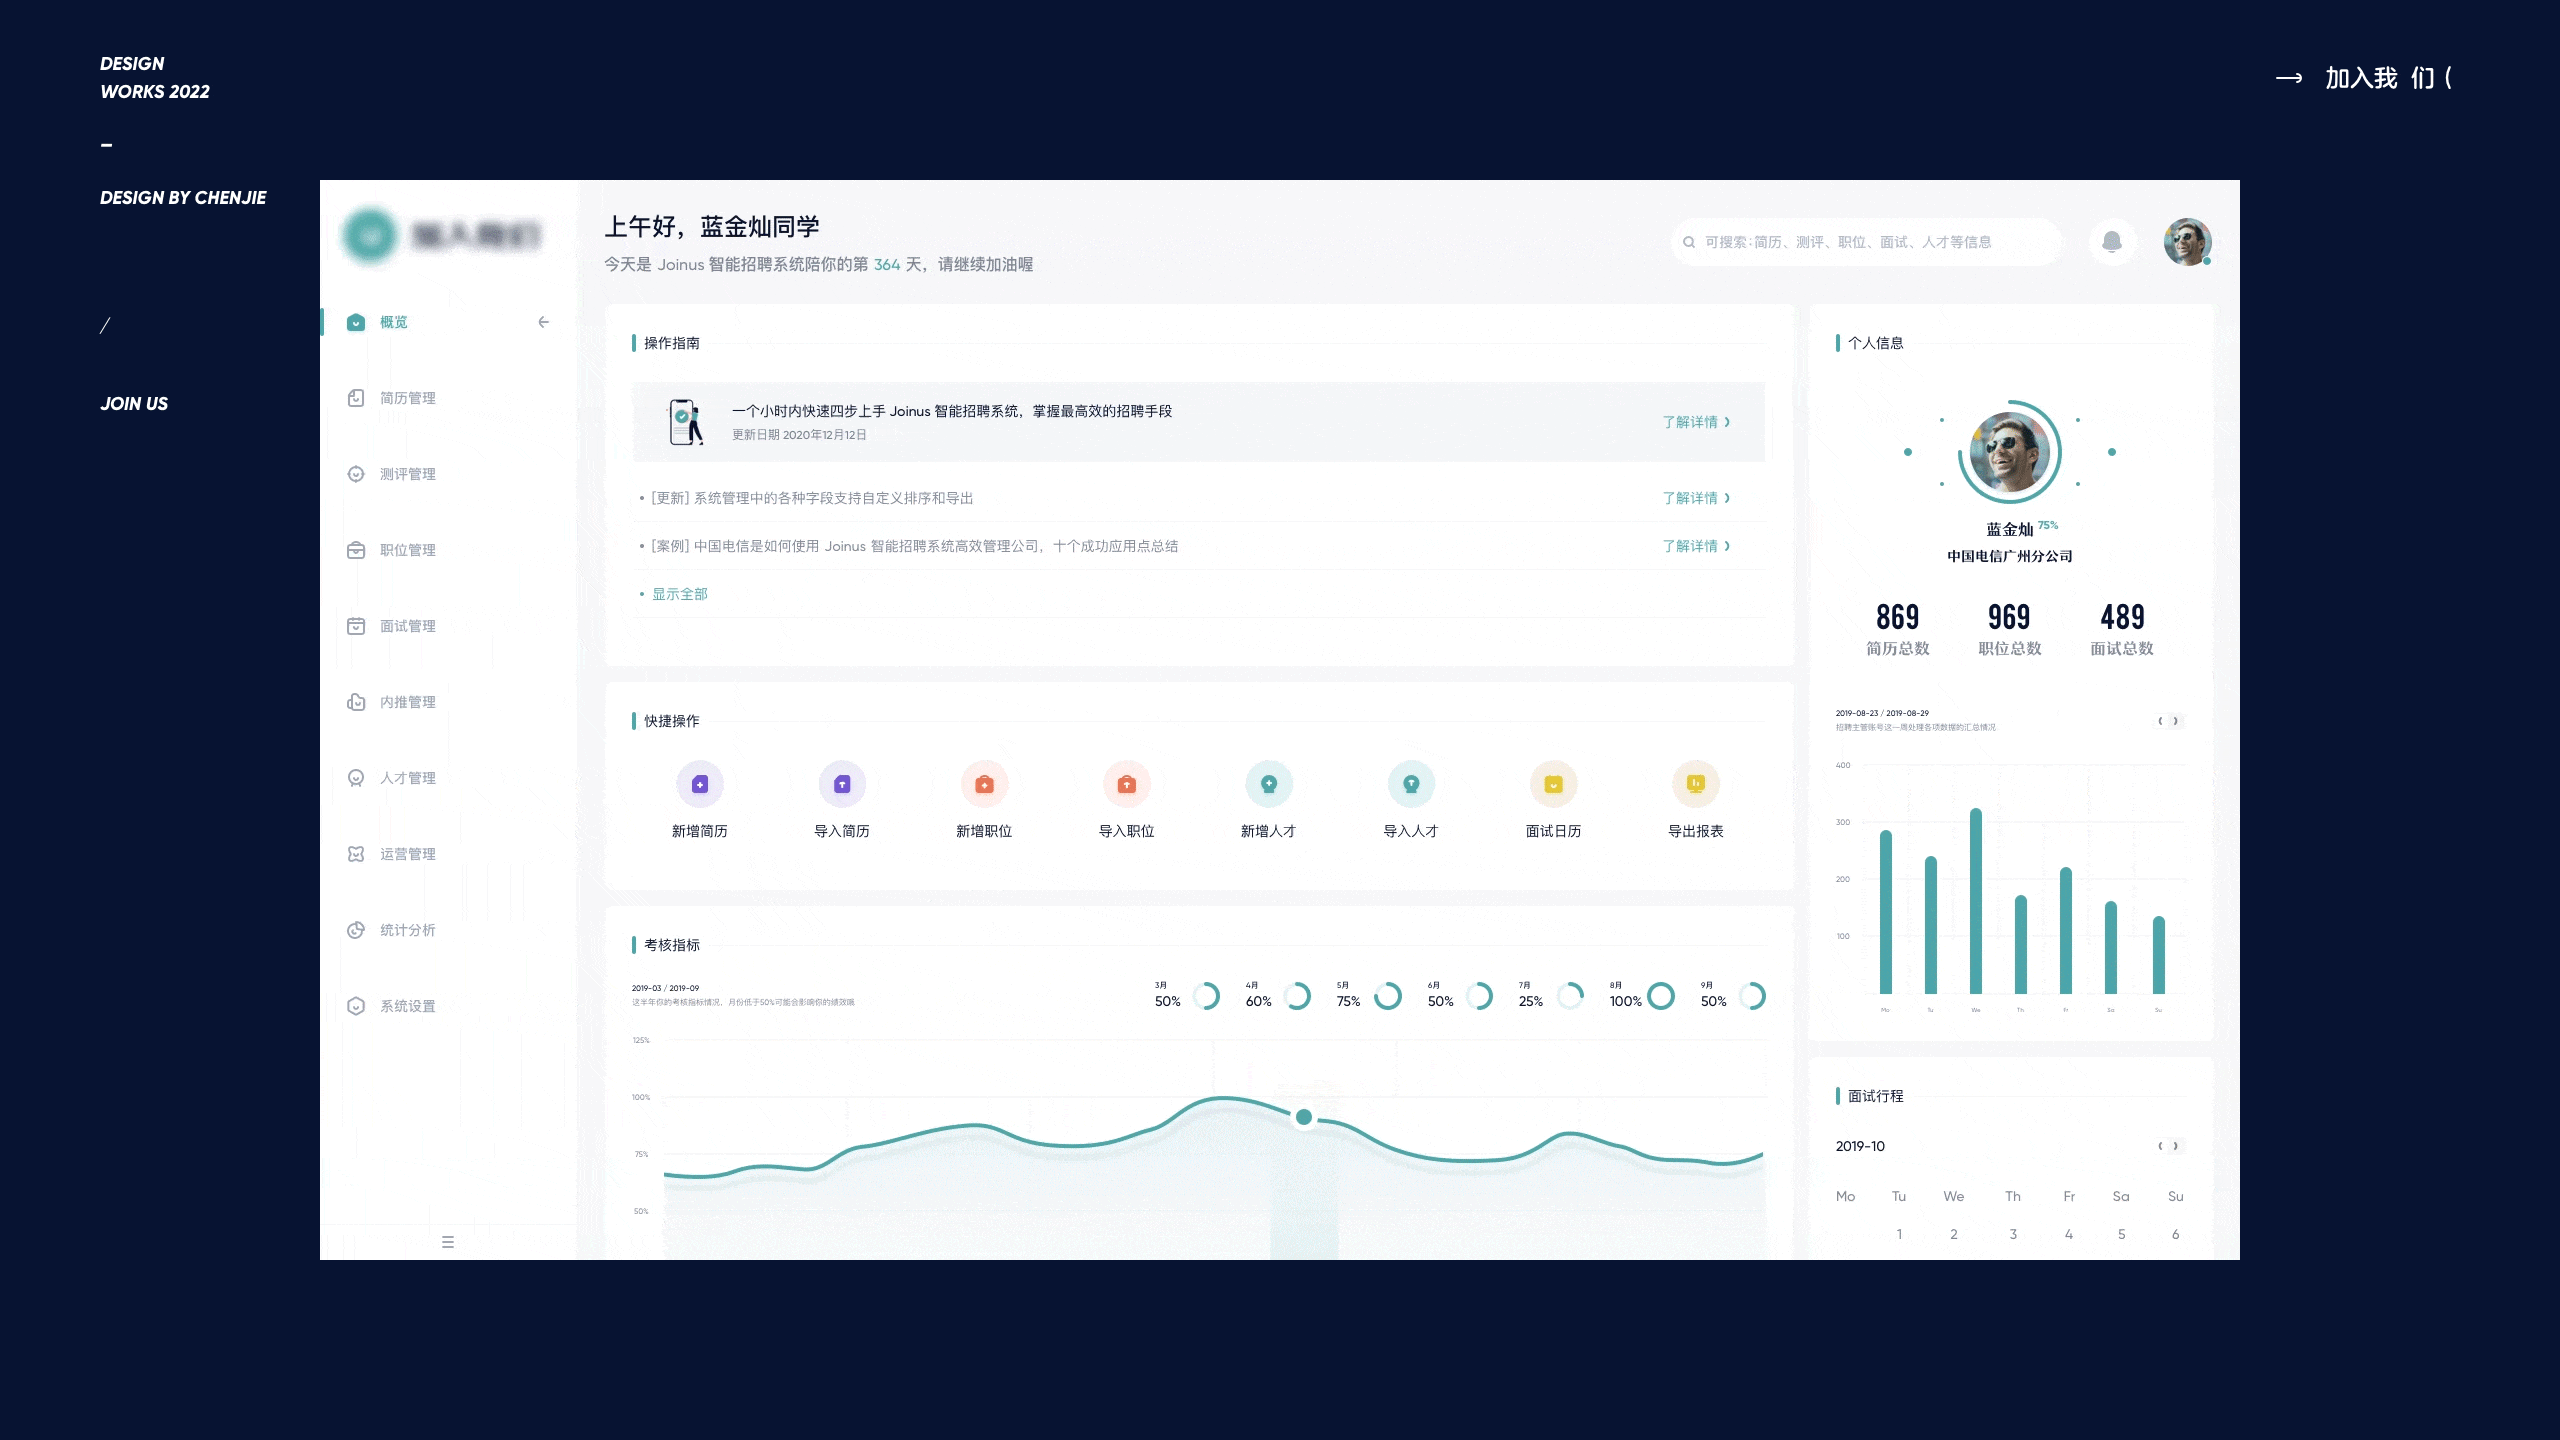2560x1440 pixels.
Task: Collapse sidebar with the left arrow
Action: [x=543, y=322]
